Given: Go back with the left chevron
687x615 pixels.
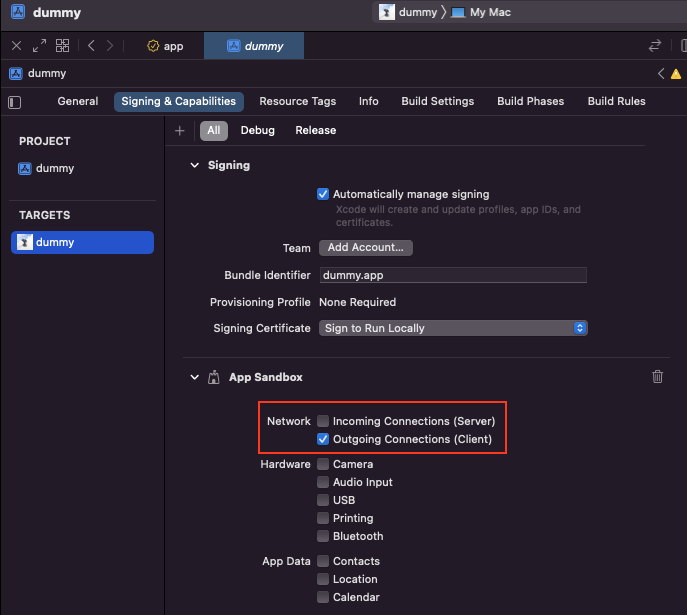Looking at the screenshot, I should pyautogui.click(x=91, y=46).
